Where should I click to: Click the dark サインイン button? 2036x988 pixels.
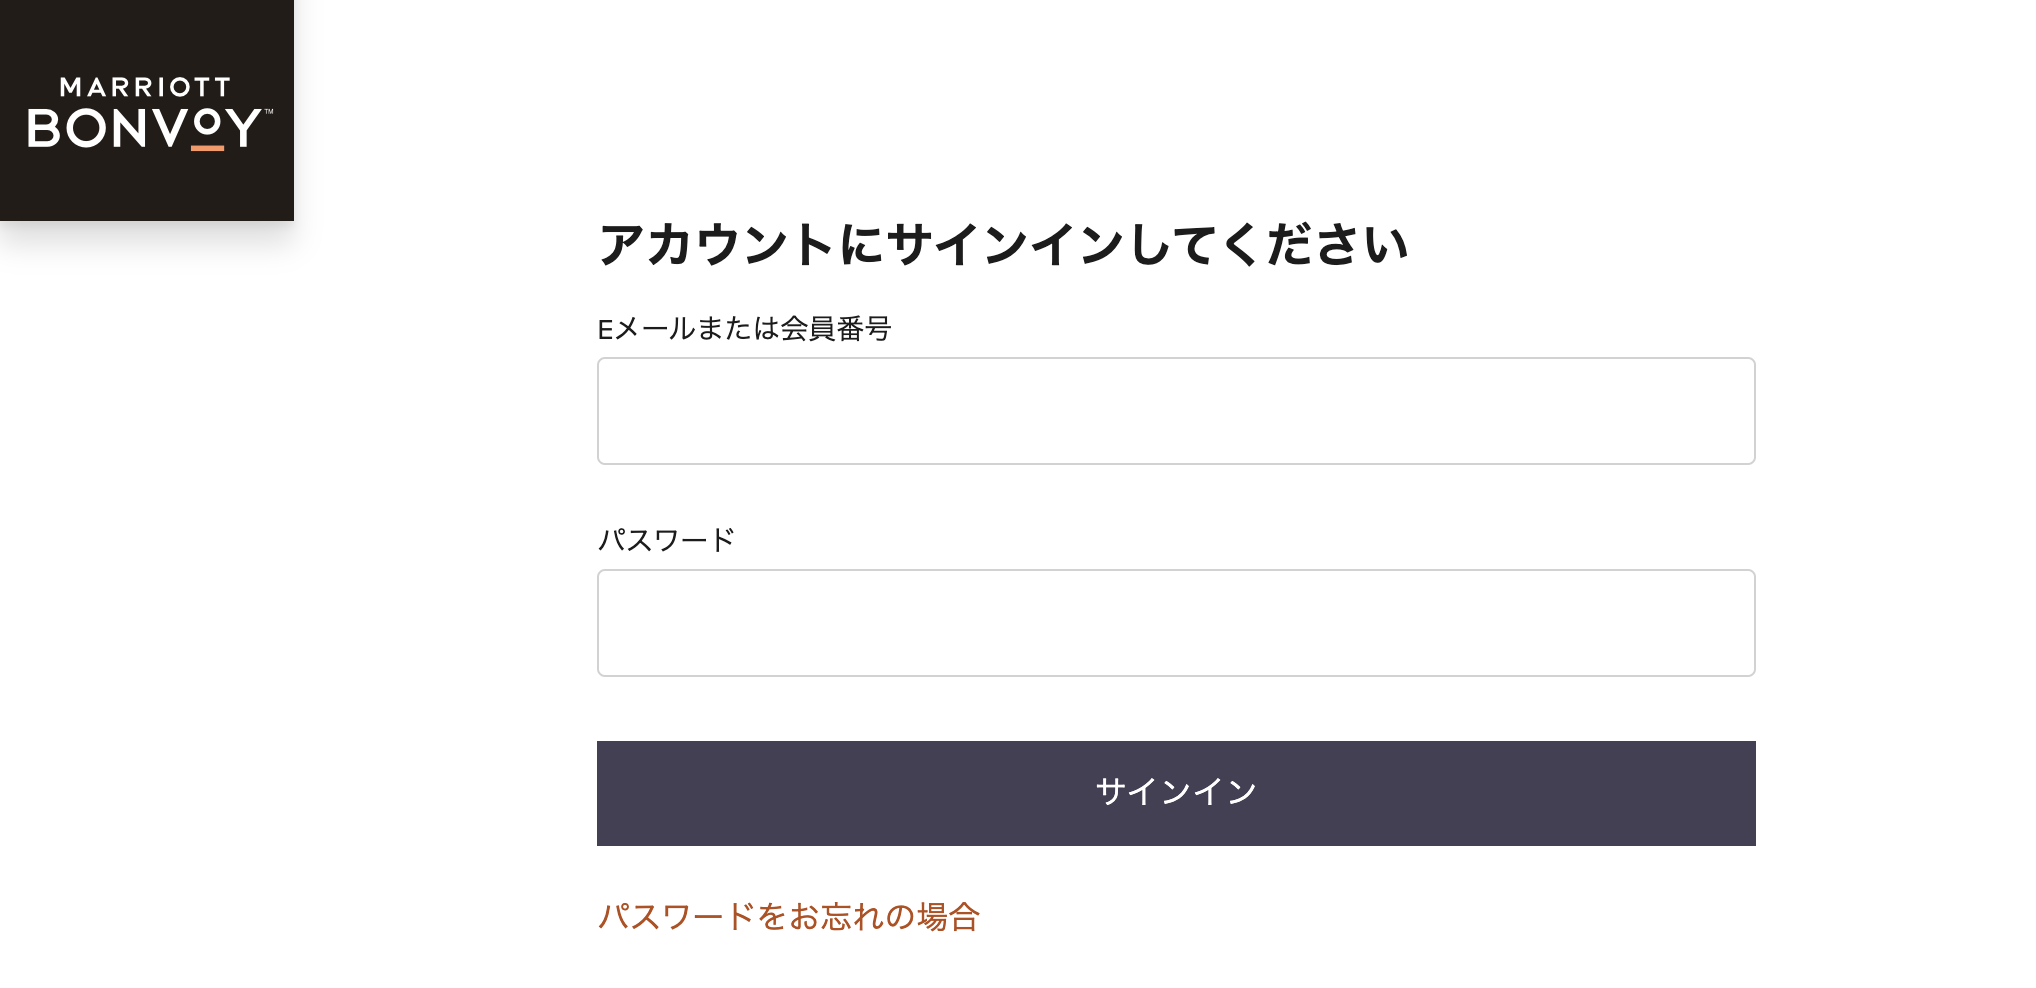pos(1176,793)
